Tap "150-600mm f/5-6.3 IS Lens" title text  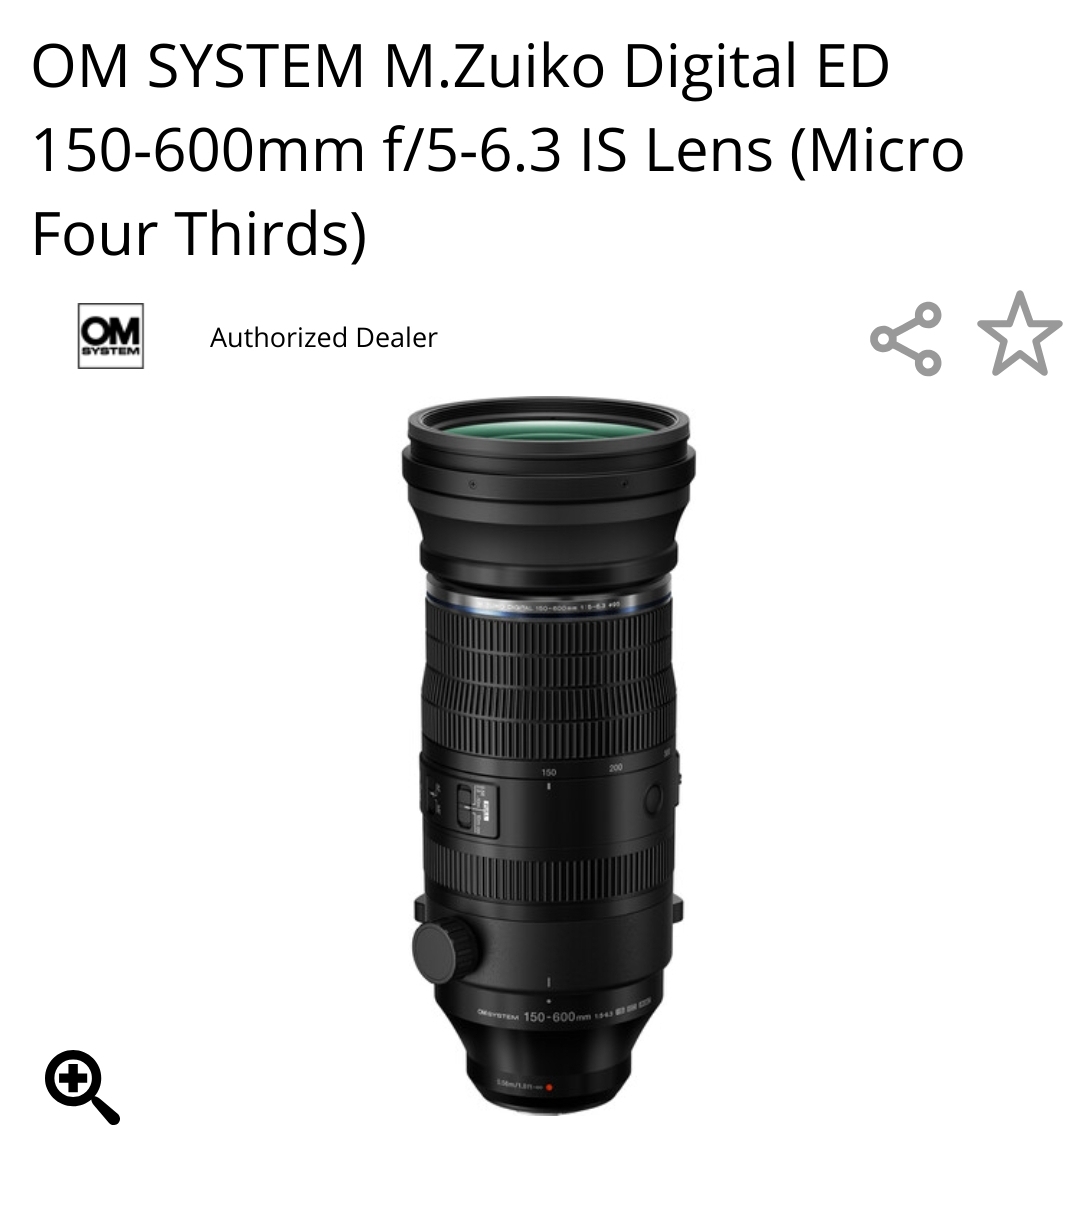(x=402, y=149)
